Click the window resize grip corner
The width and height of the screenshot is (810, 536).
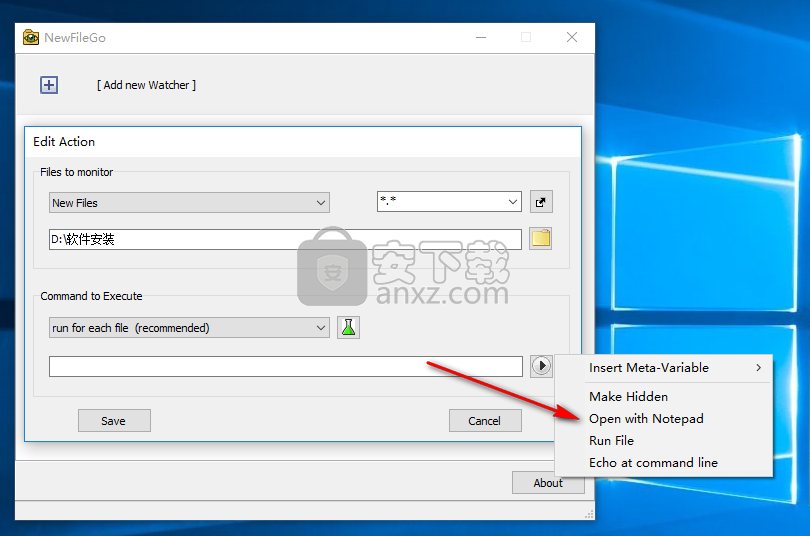tap(589, 514)
